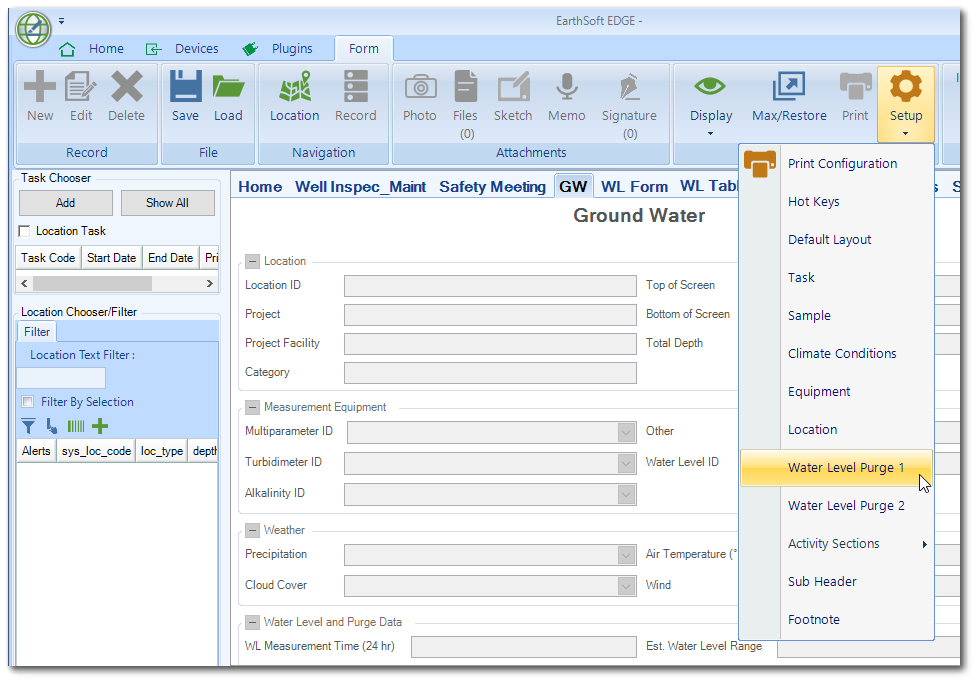Enable the Location Task checkbox
This screenshot has height=682, width=976.
[23, 230]
